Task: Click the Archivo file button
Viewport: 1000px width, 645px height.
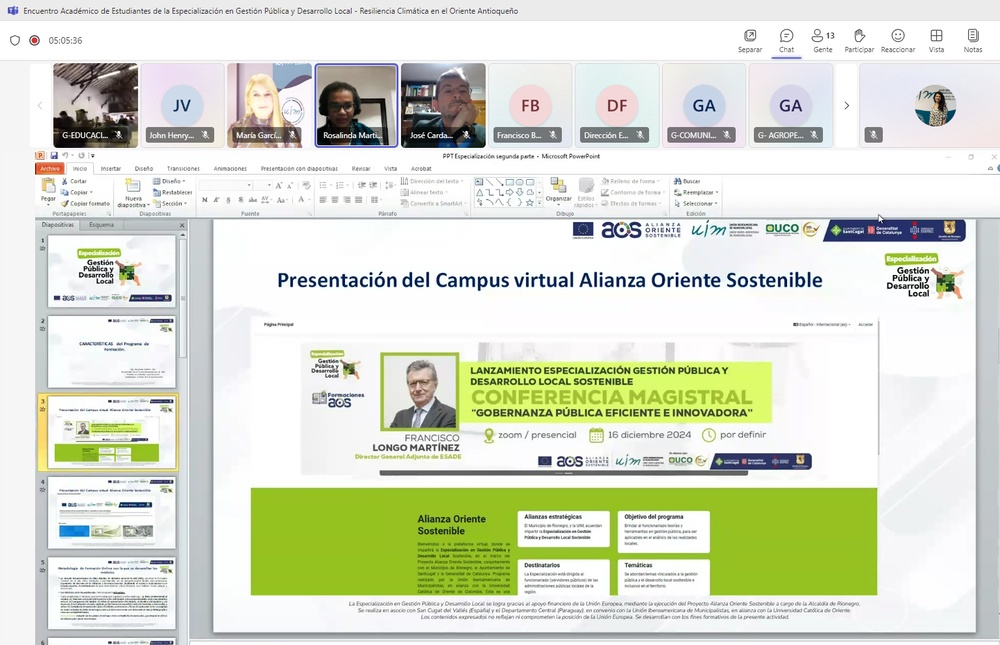Action: click(49, 169)
